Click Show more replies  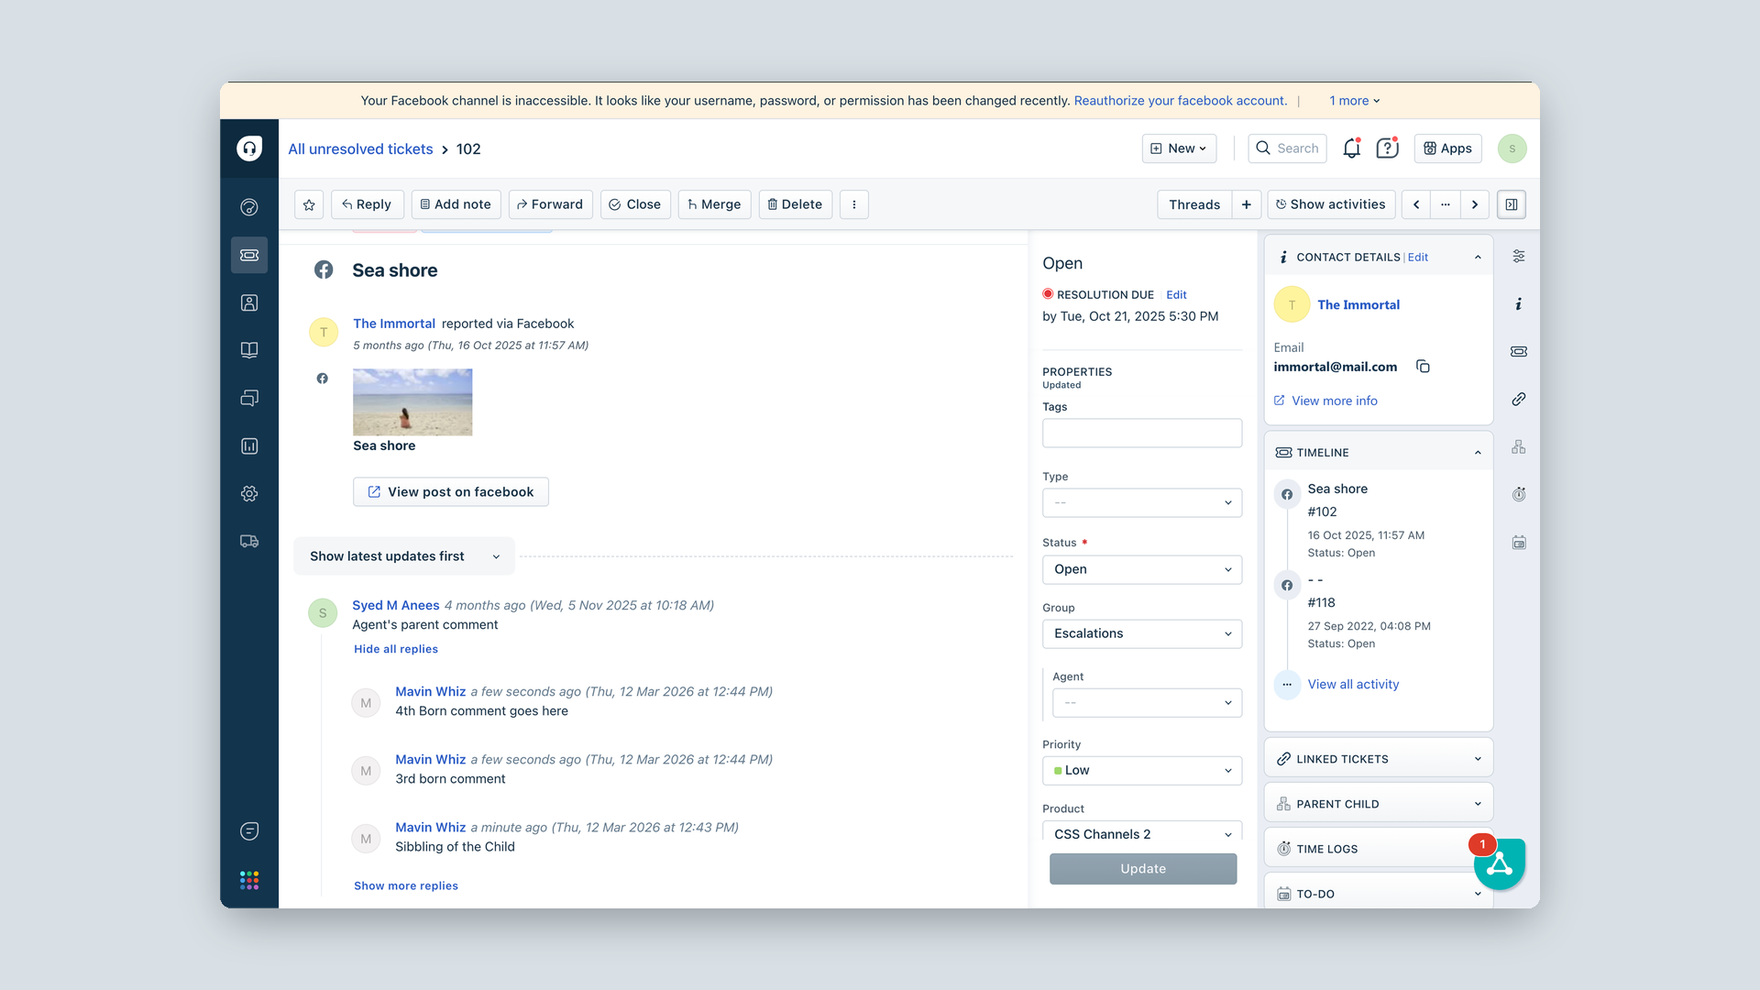pos(406,886)
